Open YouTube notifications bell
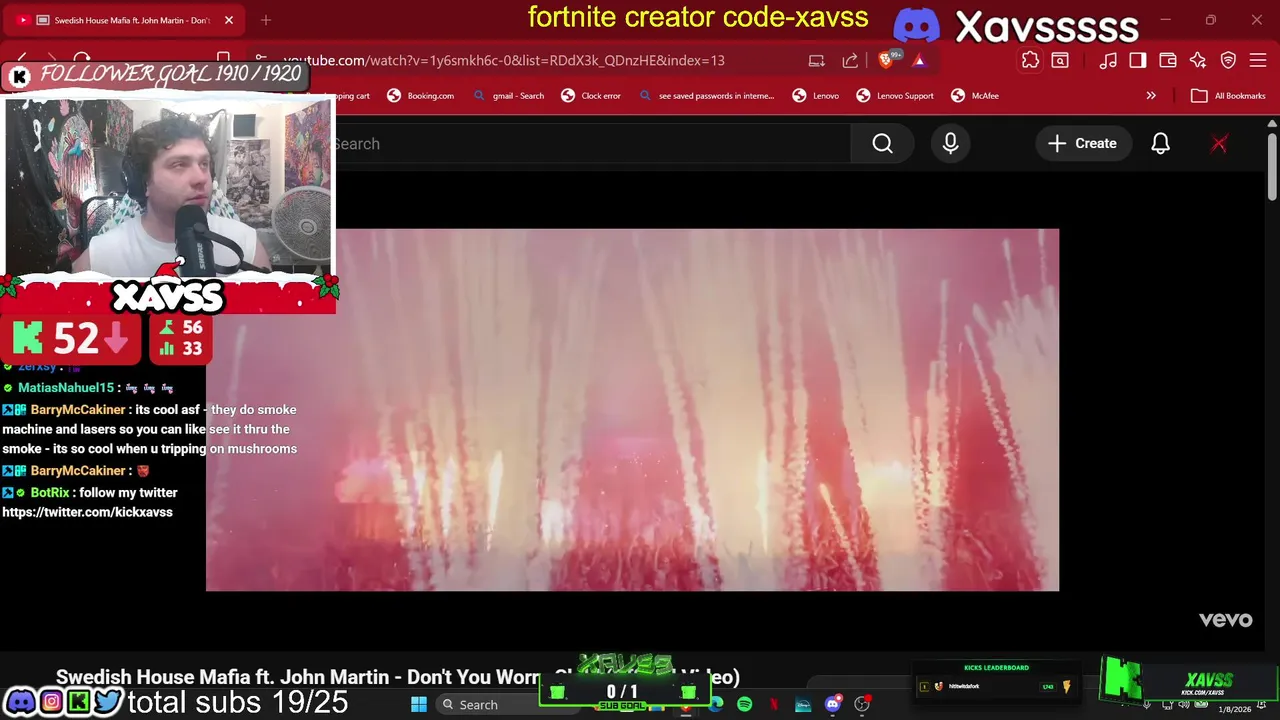The height and width of the screenshot is (720, 1280). (x=1160, y=144)
